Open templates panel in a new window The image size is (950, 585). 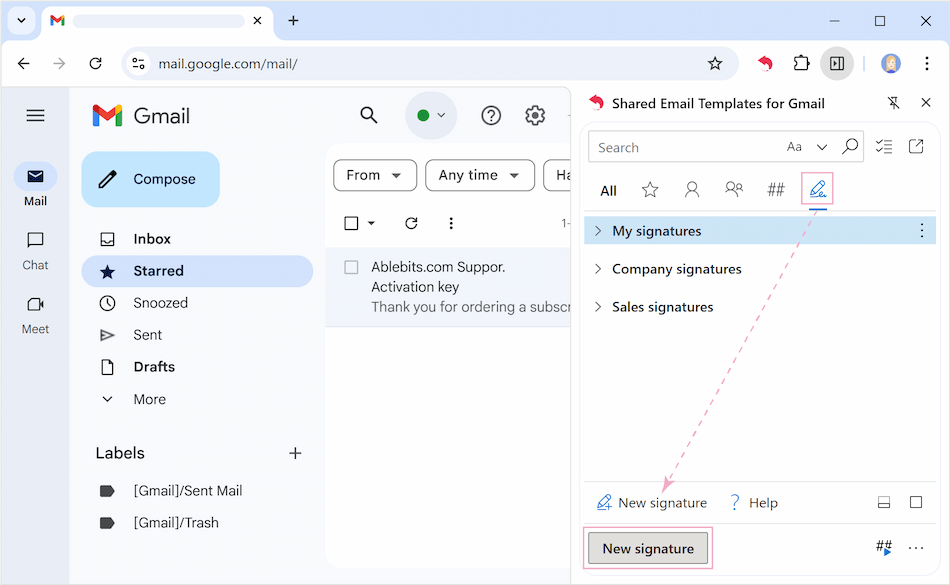click(x=916, y=146)
